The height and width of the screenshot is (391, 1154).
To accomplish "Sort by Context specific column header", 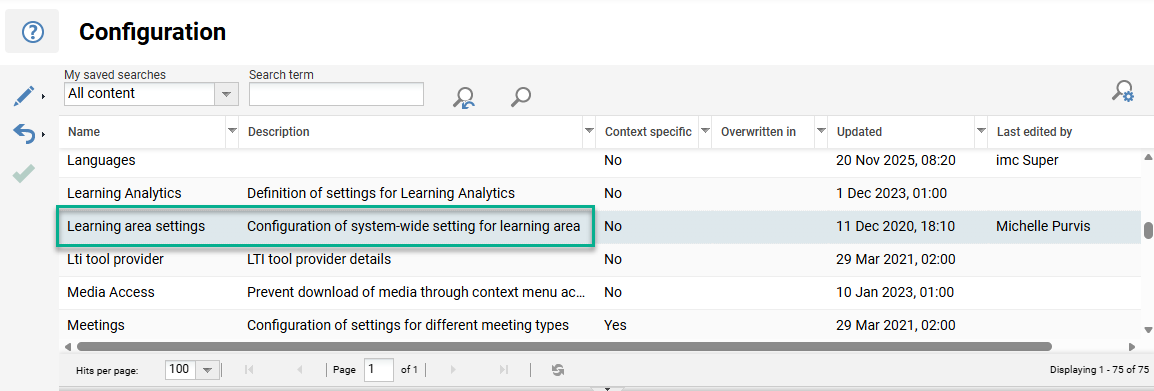I will pyautogui.click(x=648, y=132).
